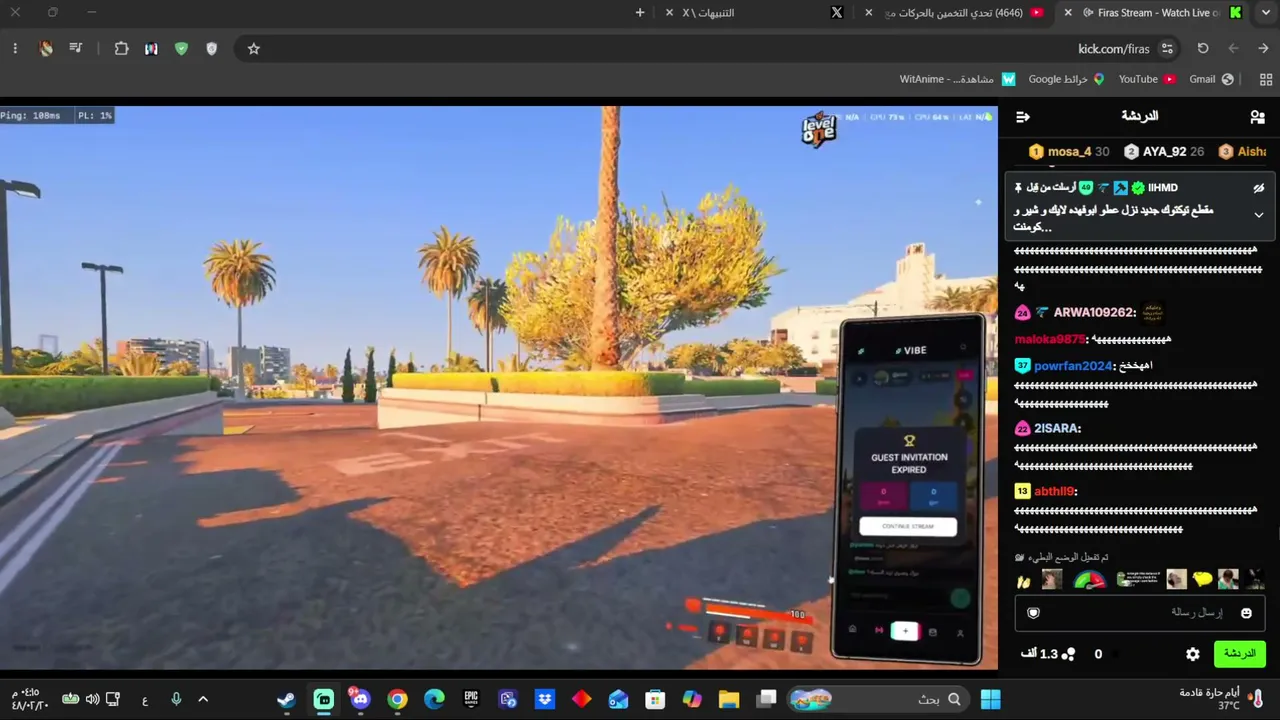
Task: Open the emoji picker in chat
Action: 1246,612
